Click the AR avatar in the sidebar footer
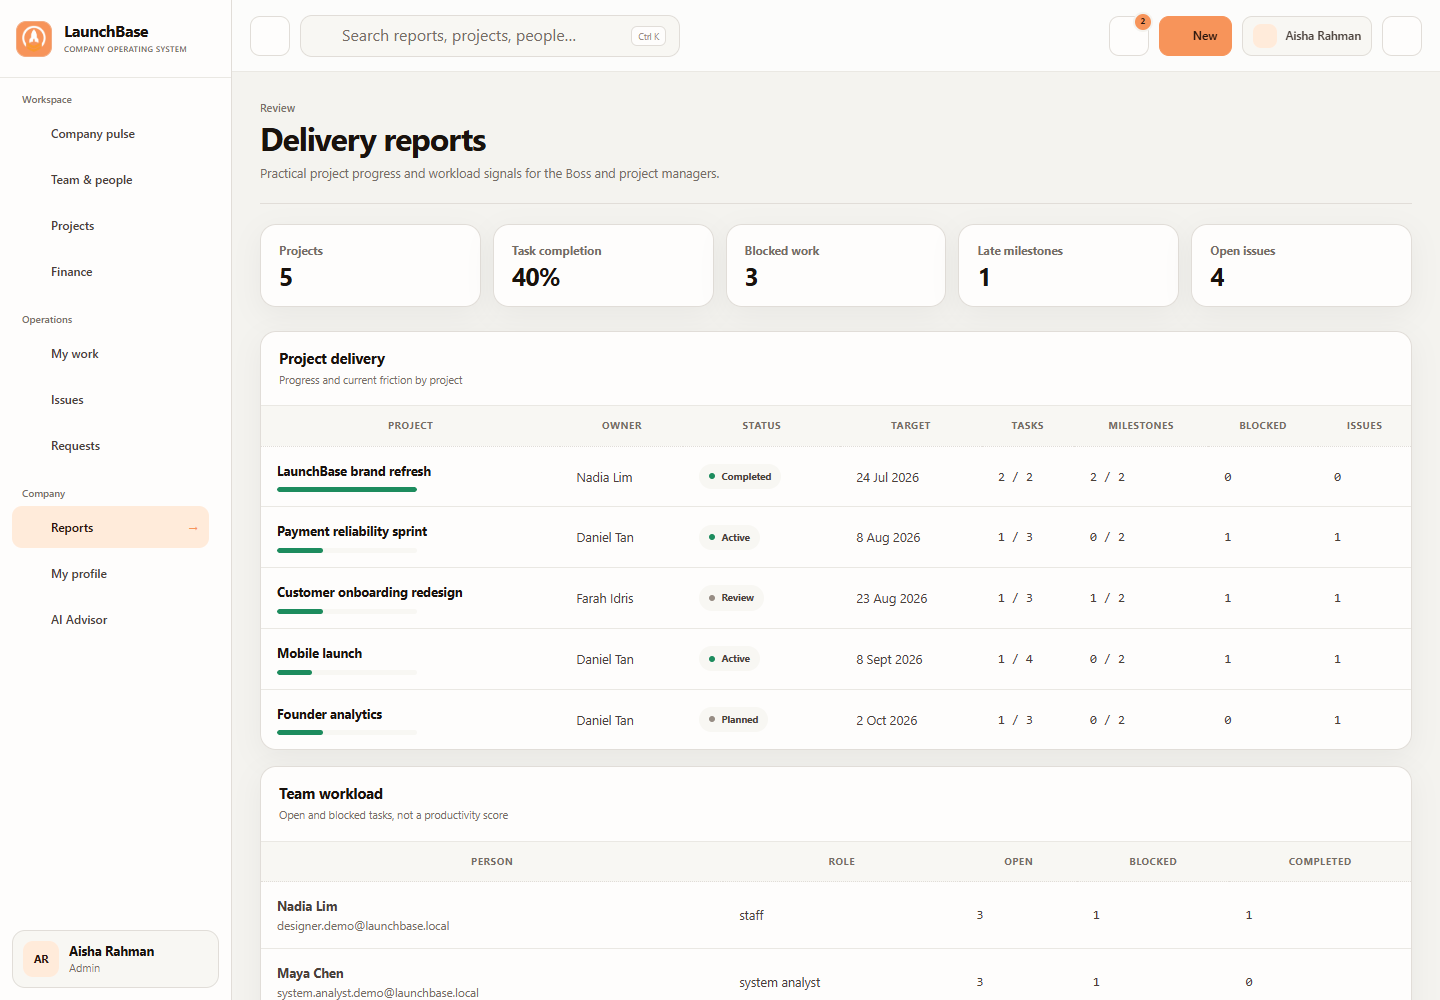Image resolution: width=1440 pixels, height=1000 pixels. click(x=41, y=959)
